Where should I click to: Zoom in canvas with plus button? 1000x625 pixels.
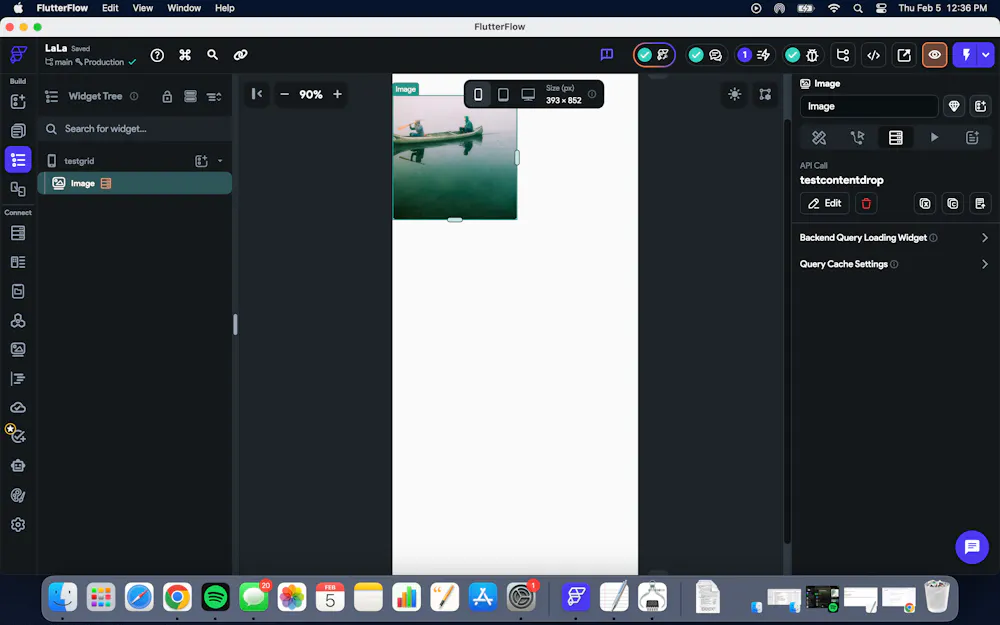(337, 94)
